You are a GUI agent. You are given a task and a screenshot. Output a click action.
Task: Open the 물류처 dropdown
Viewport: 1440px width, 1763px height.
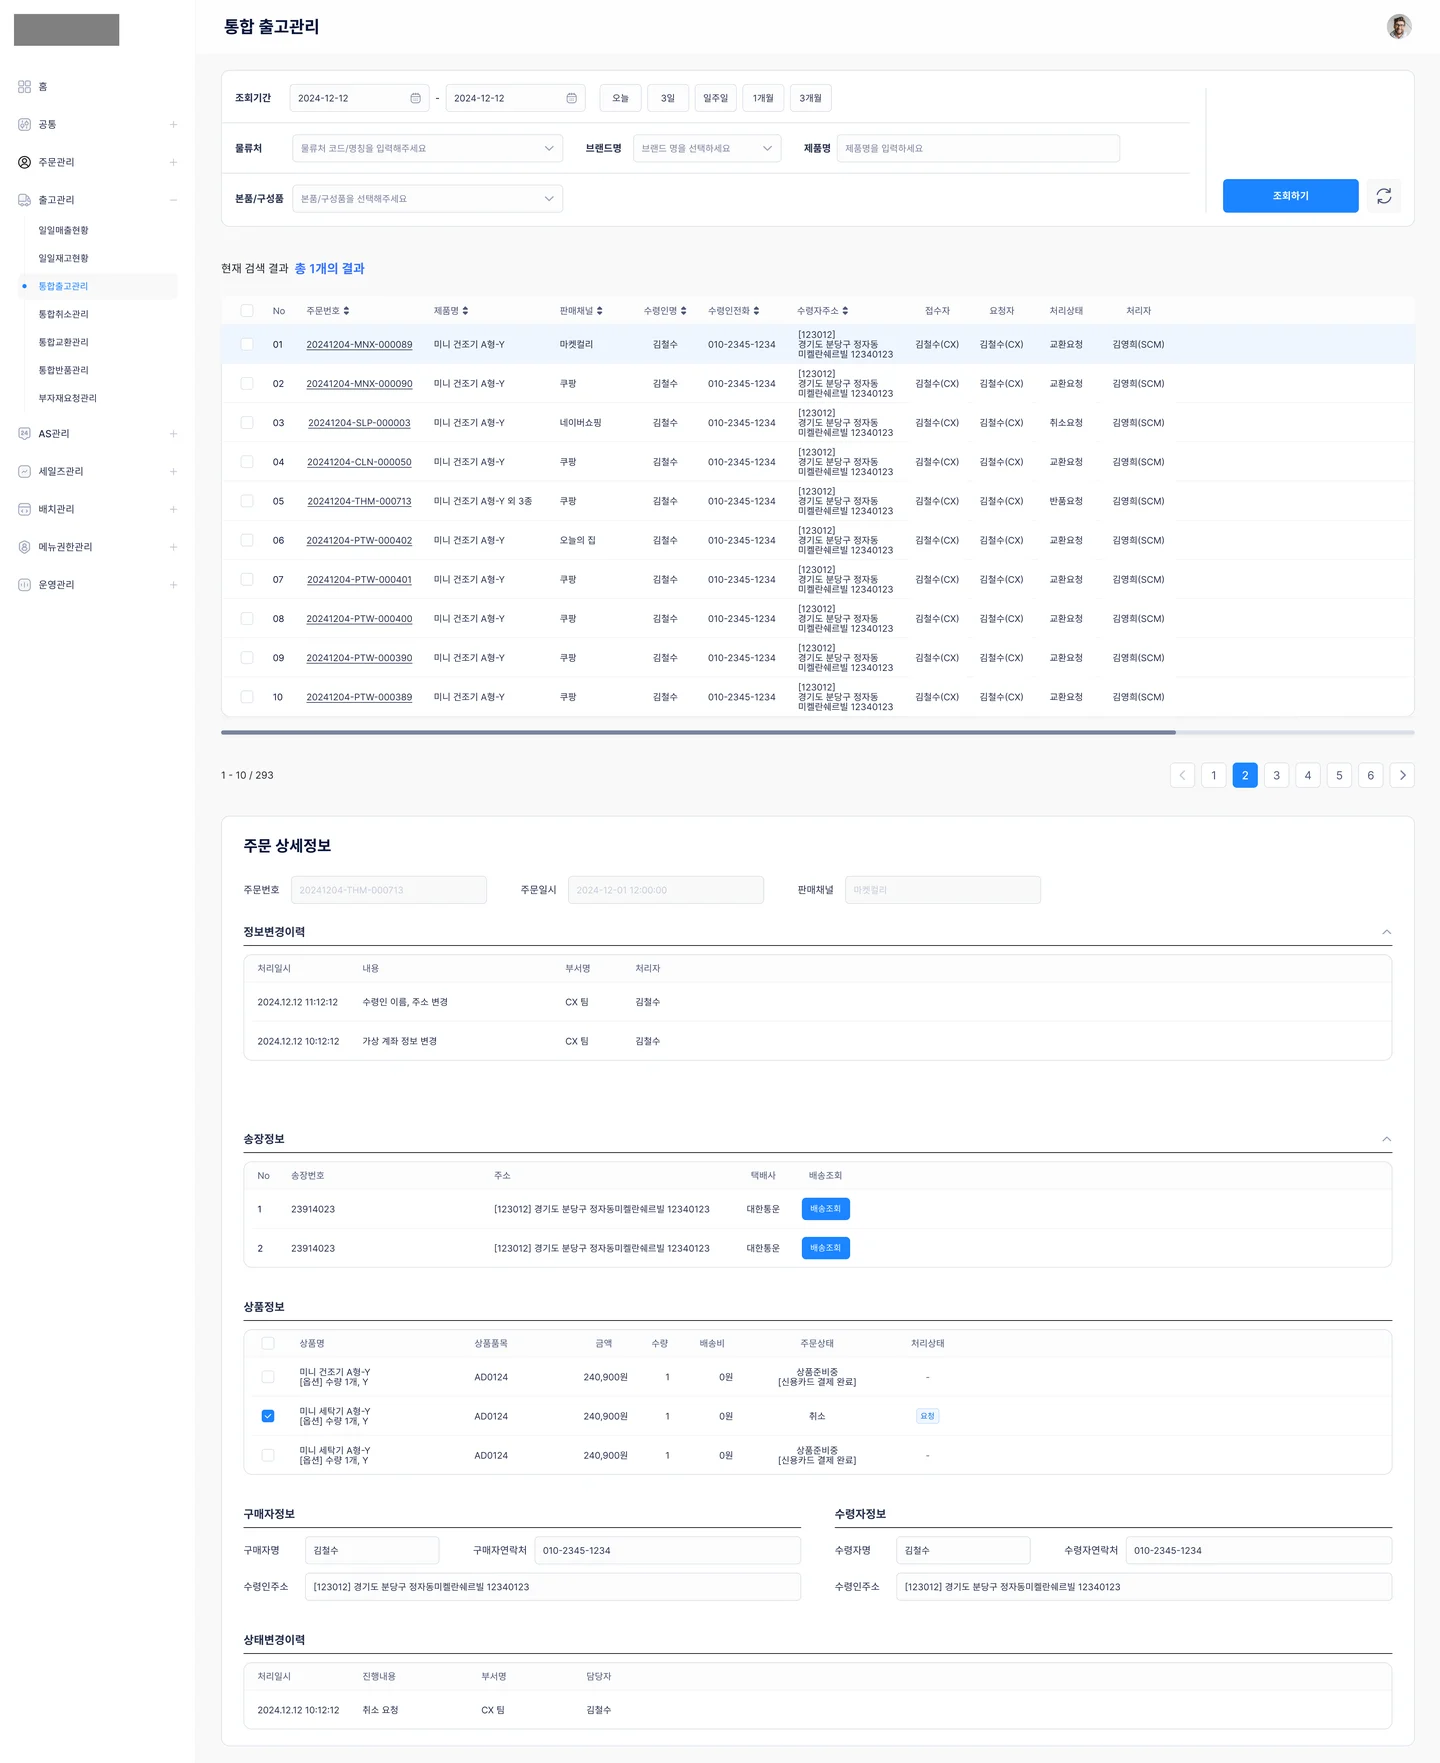coord(428,148)
